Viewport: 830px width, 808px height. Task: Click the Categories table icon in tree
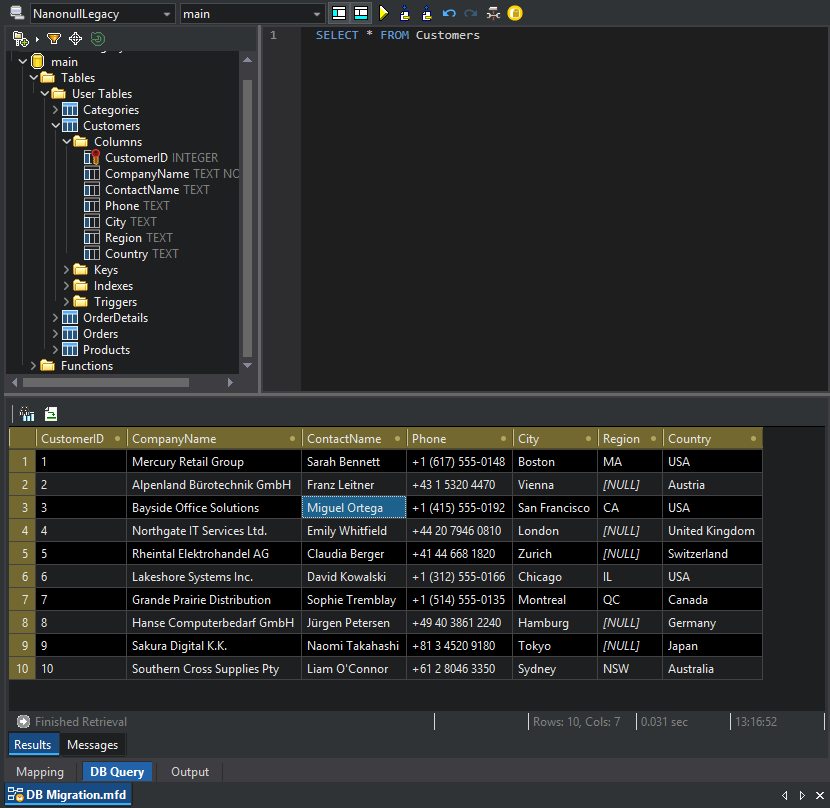click(x=70, y=110)
